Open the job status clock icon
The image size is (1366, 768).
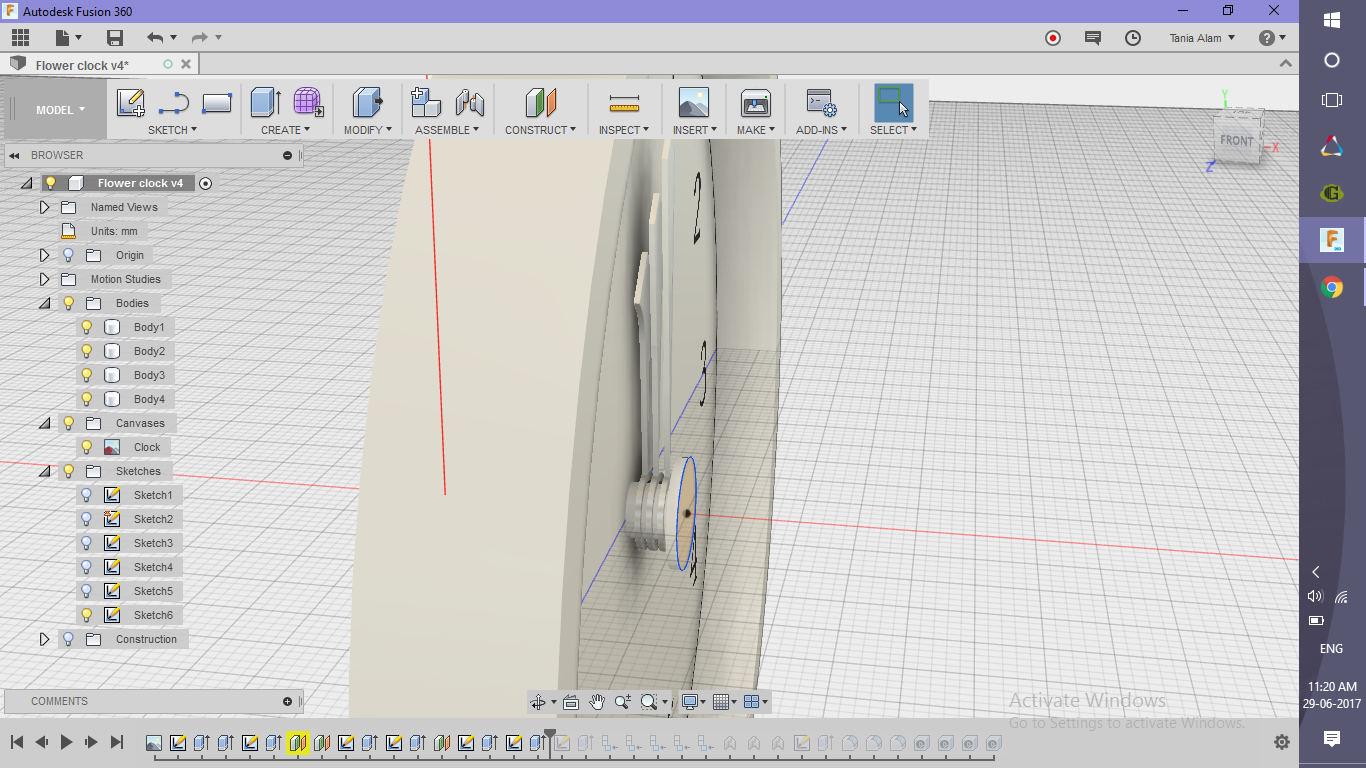point(1133,38)
